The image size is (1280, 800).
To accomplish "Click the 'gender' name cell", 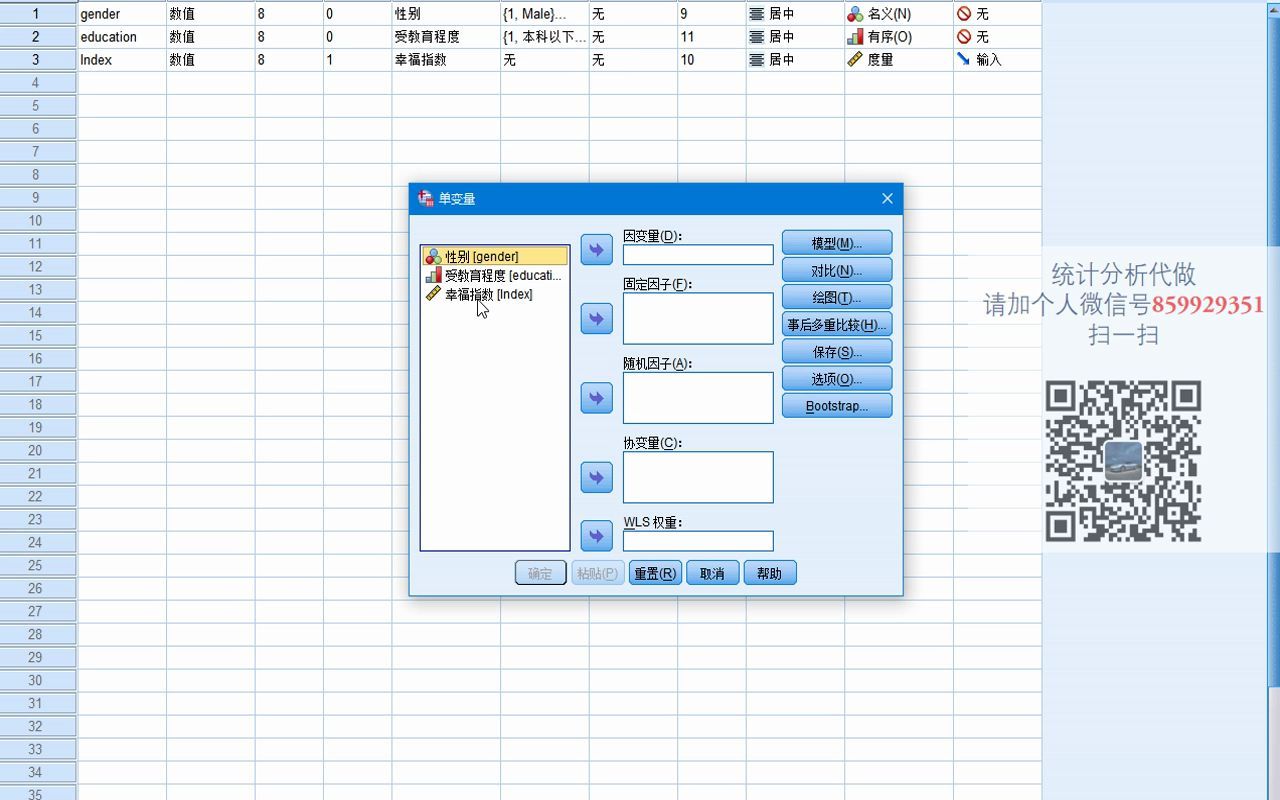I will coord(122,14).
